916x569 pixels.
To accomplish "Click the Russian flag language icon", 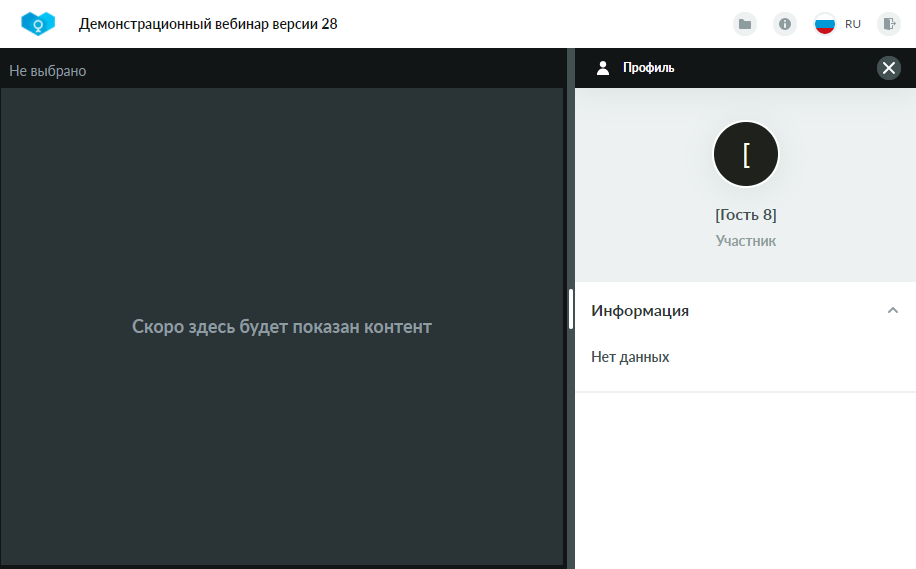I will pyautogui.click(x=825, y=24).
